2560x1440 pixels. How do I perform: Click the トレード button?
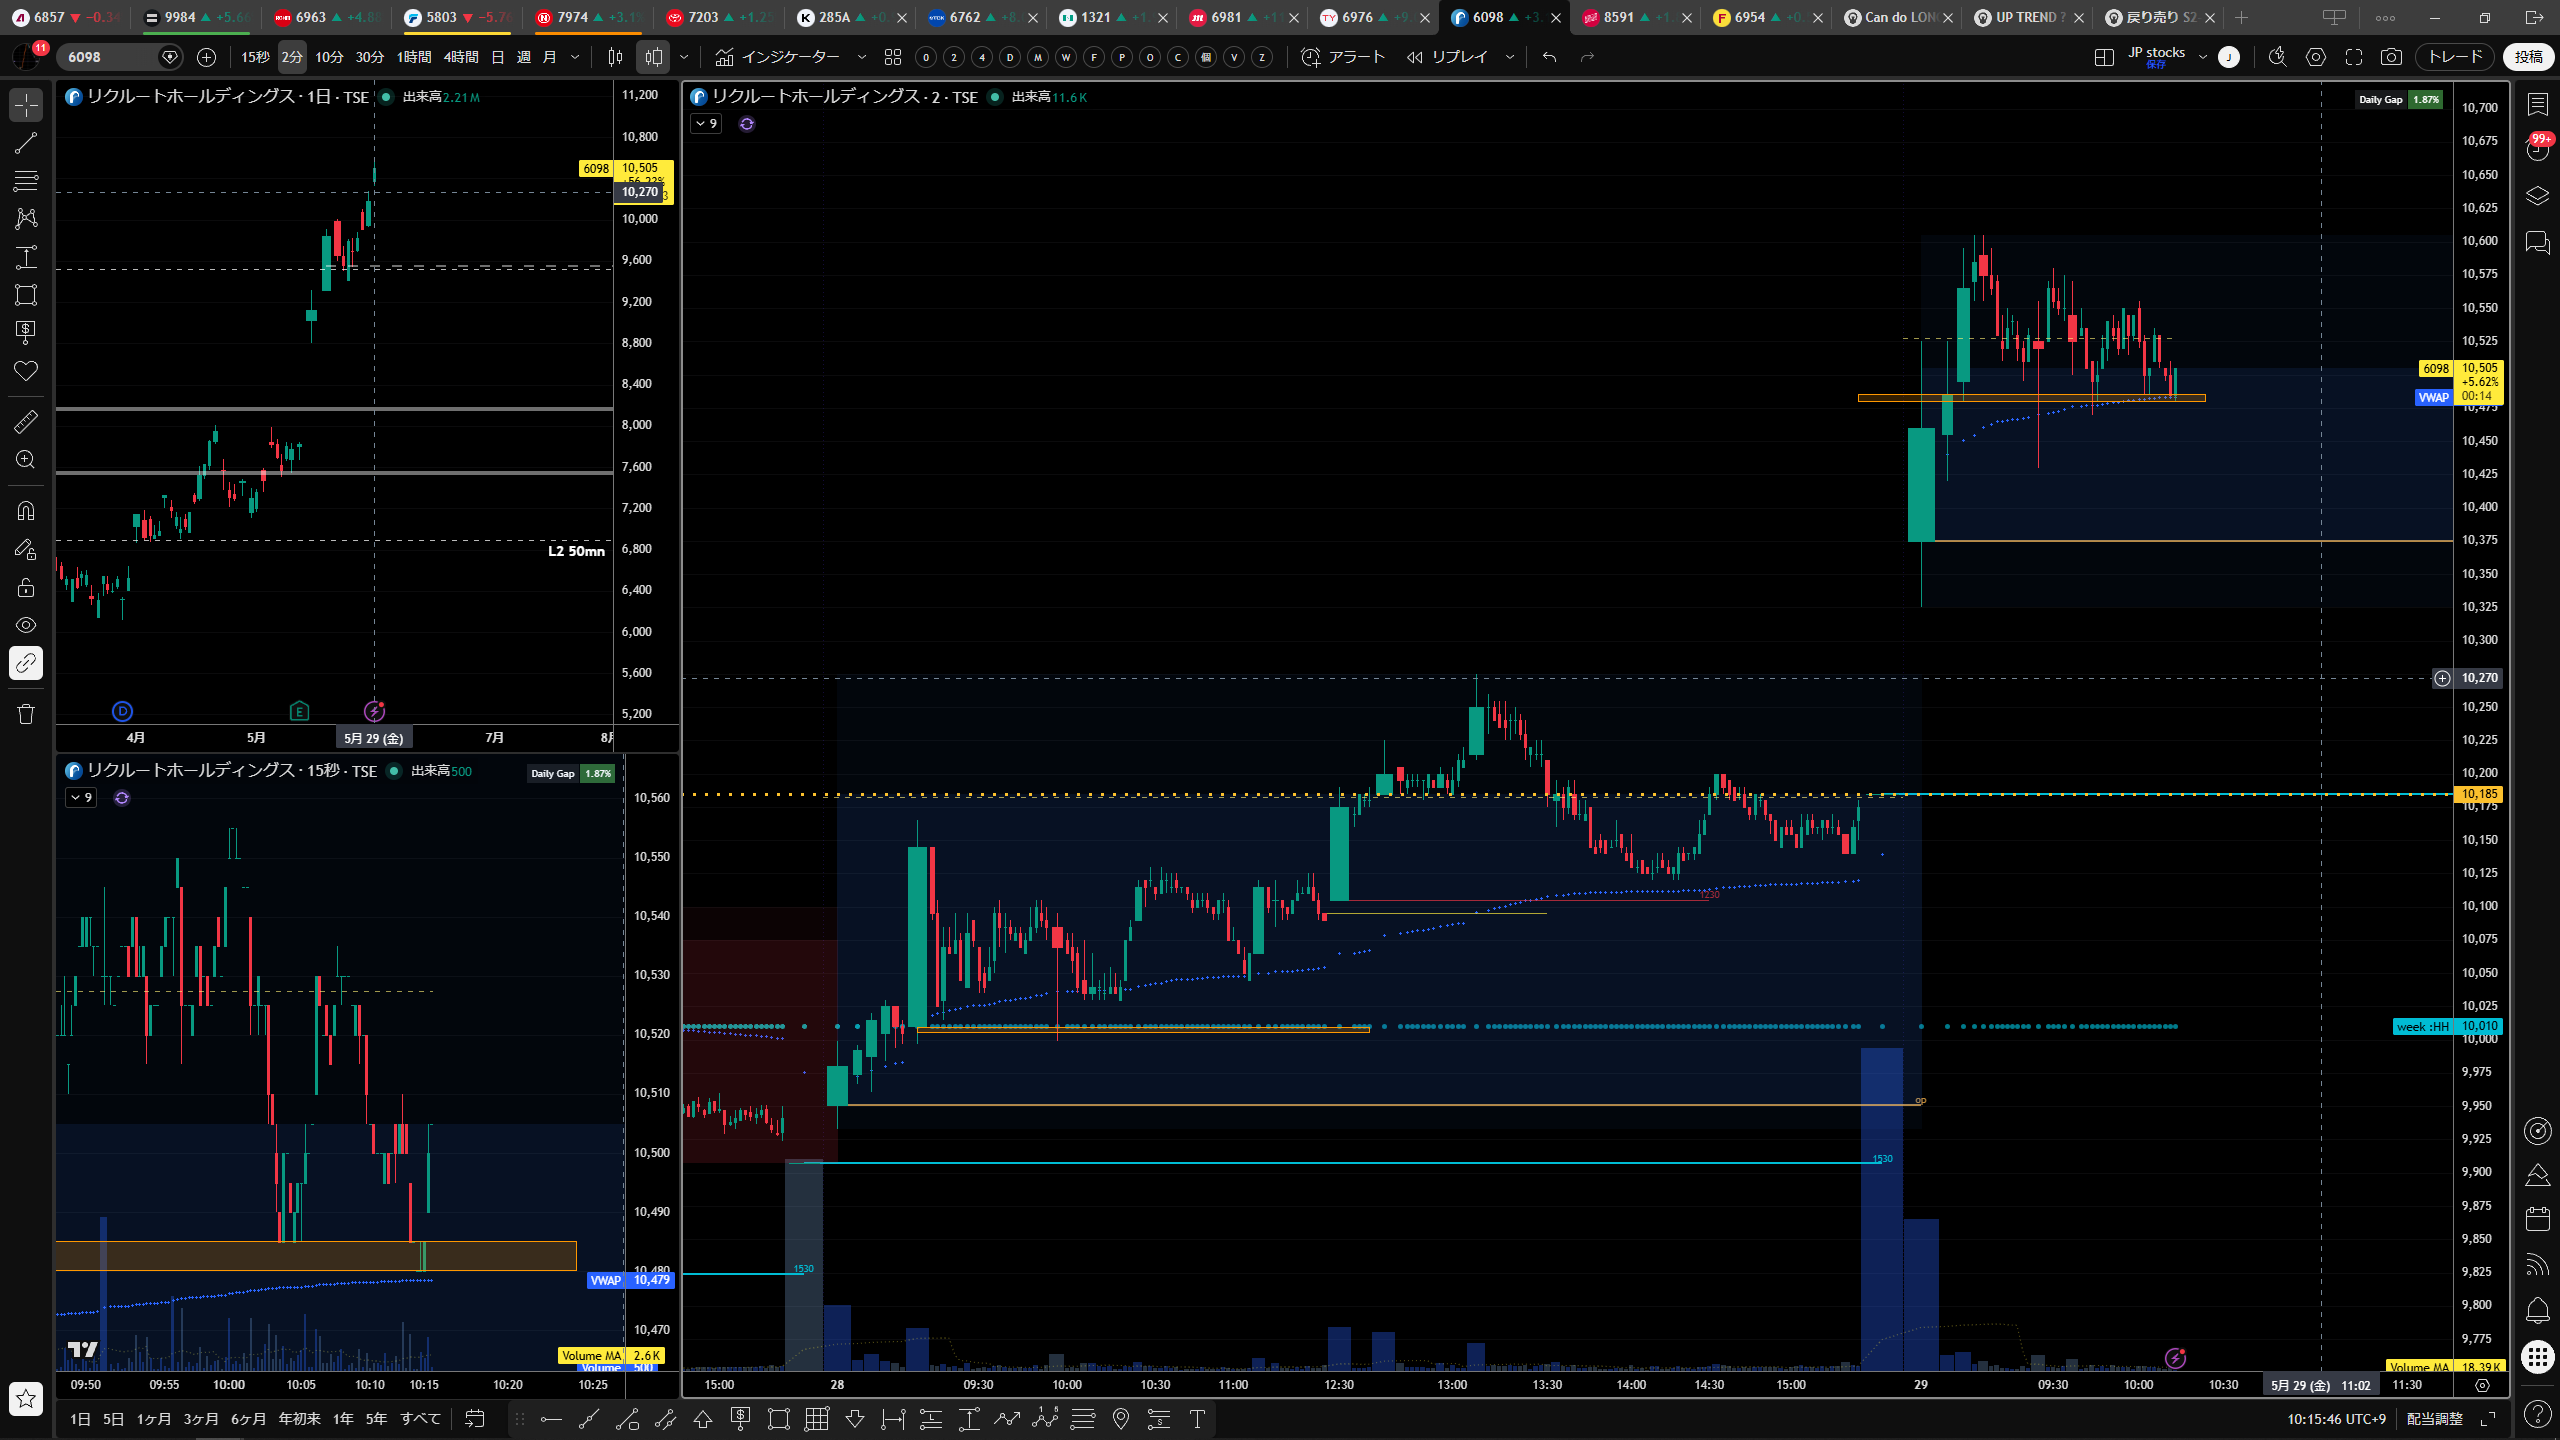(2455, 57)
